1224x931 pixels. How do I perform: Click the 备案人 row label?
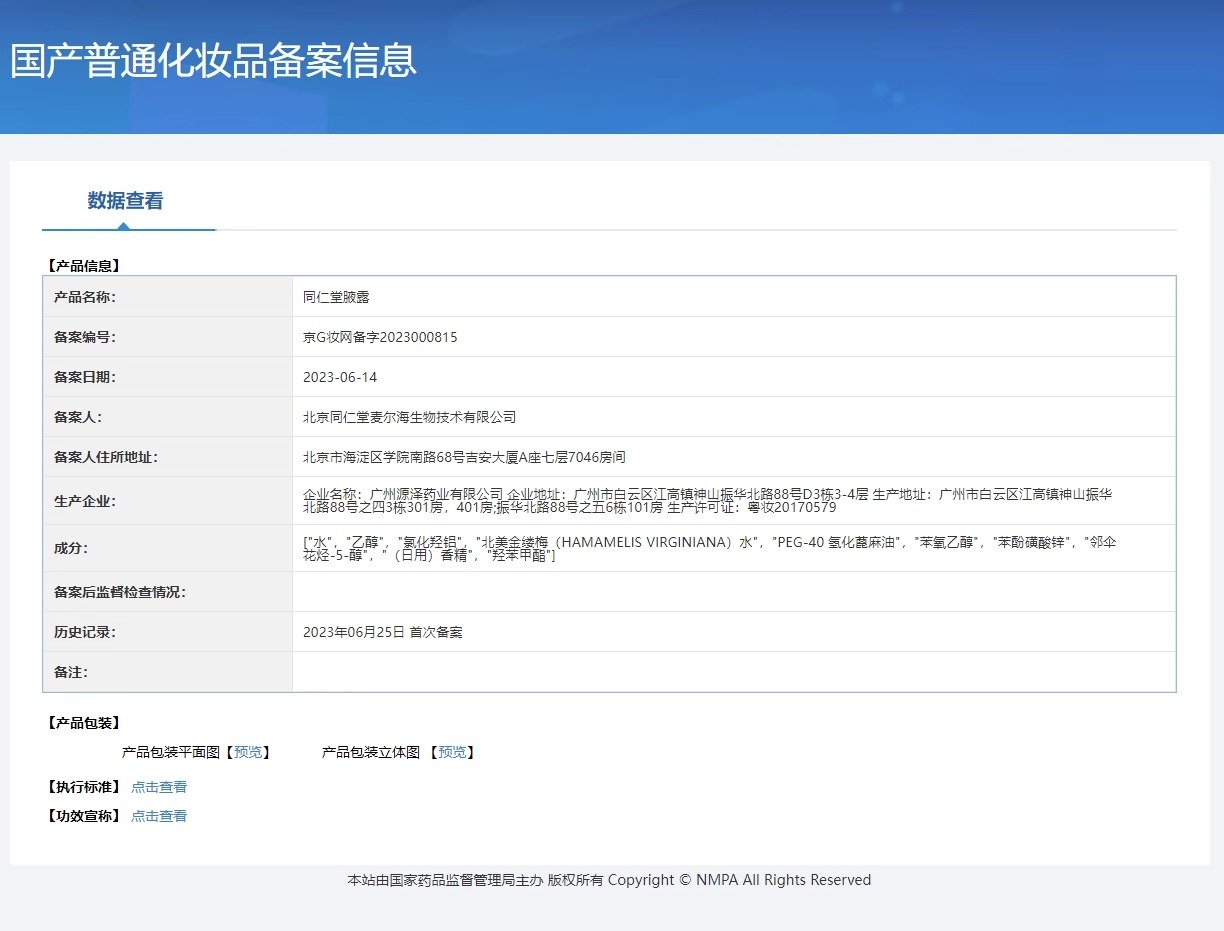coord(78,417)
